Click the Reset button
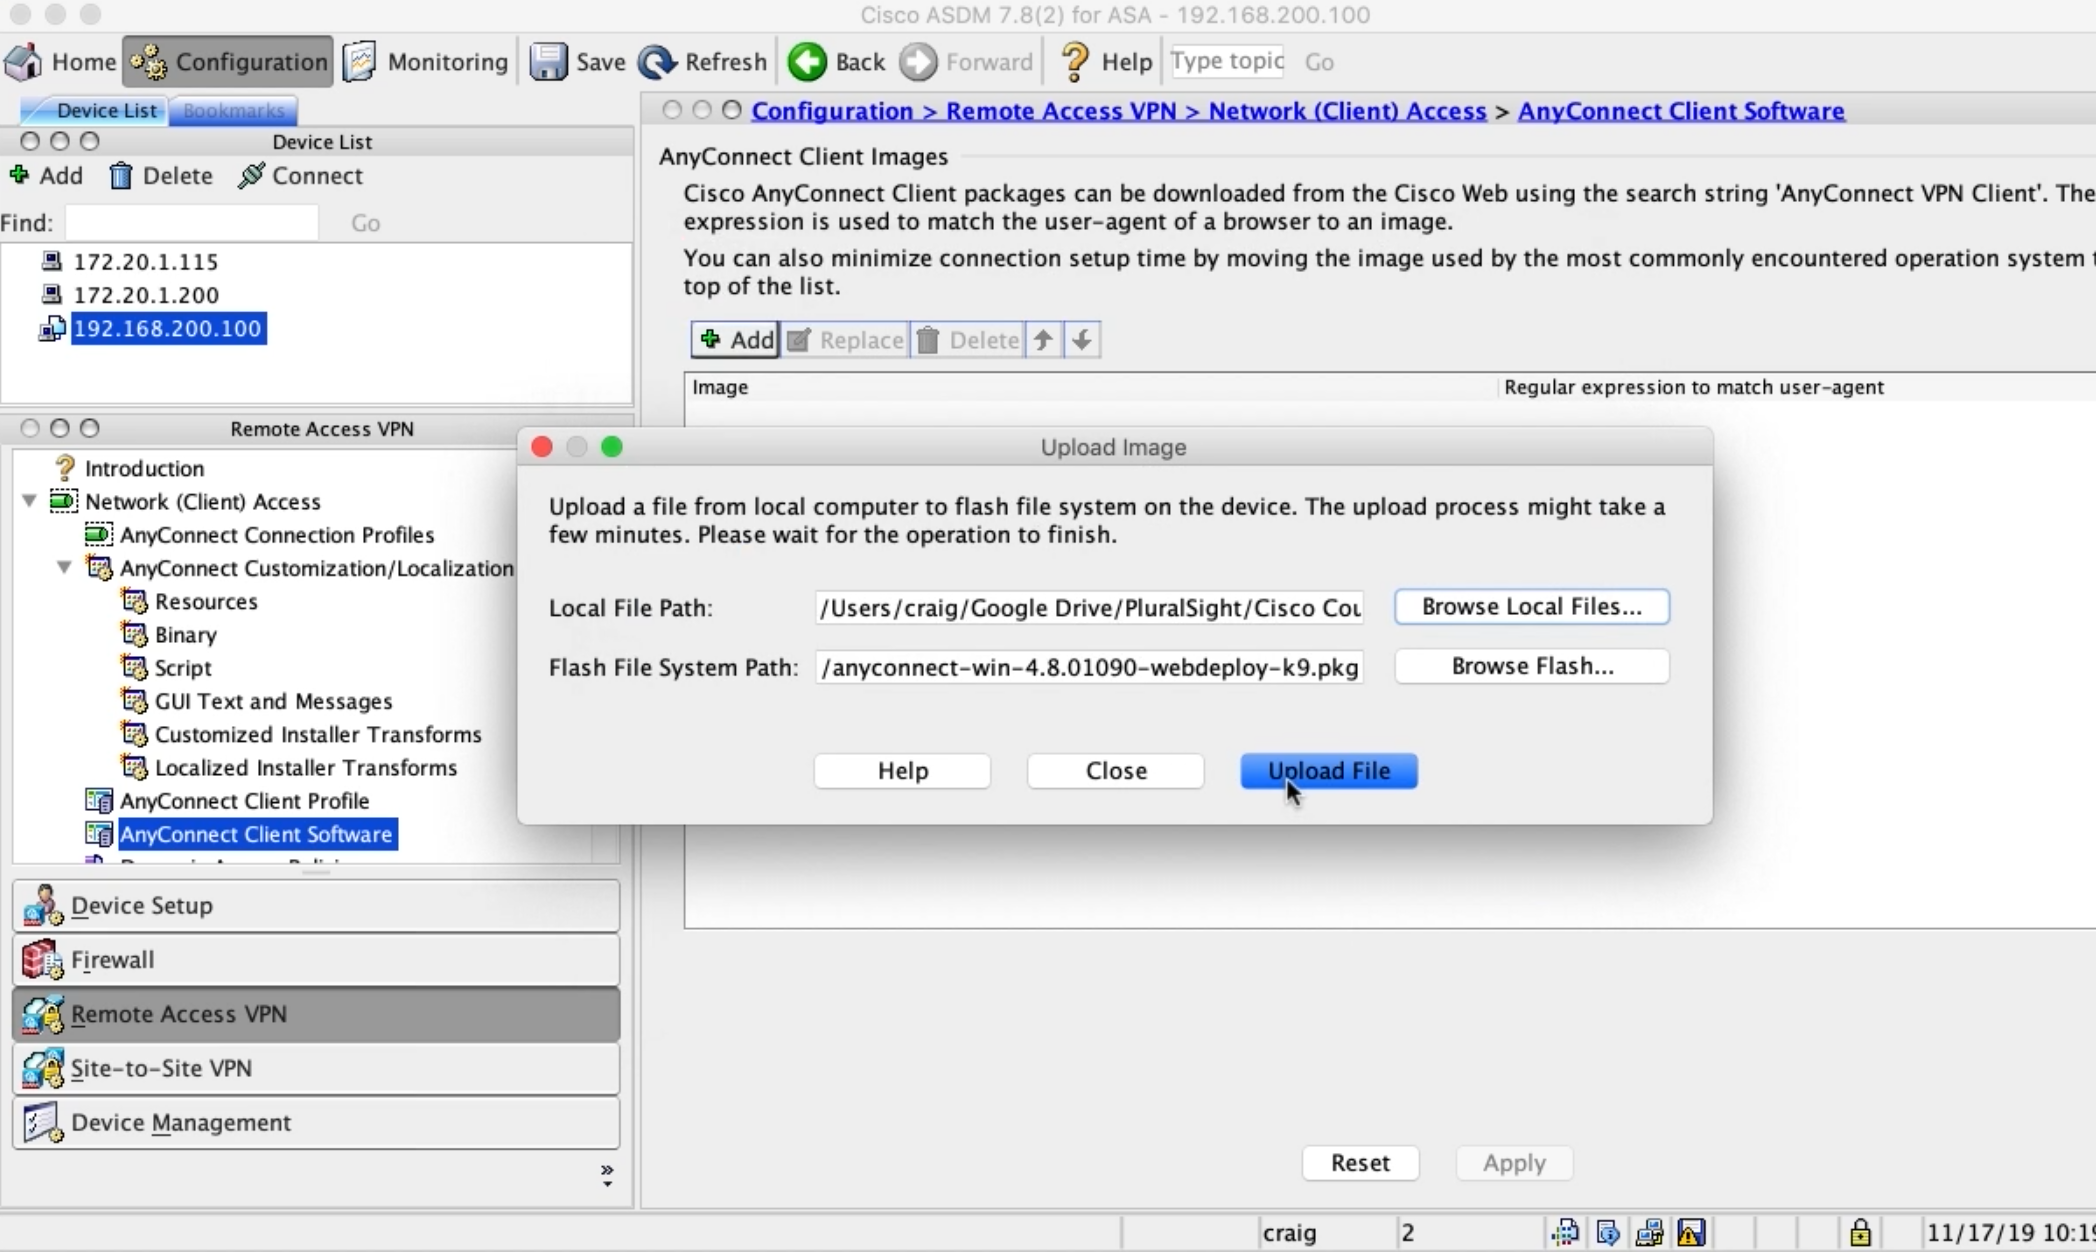Viewport: 2096px width, 1252px height. (1360, 1163)
